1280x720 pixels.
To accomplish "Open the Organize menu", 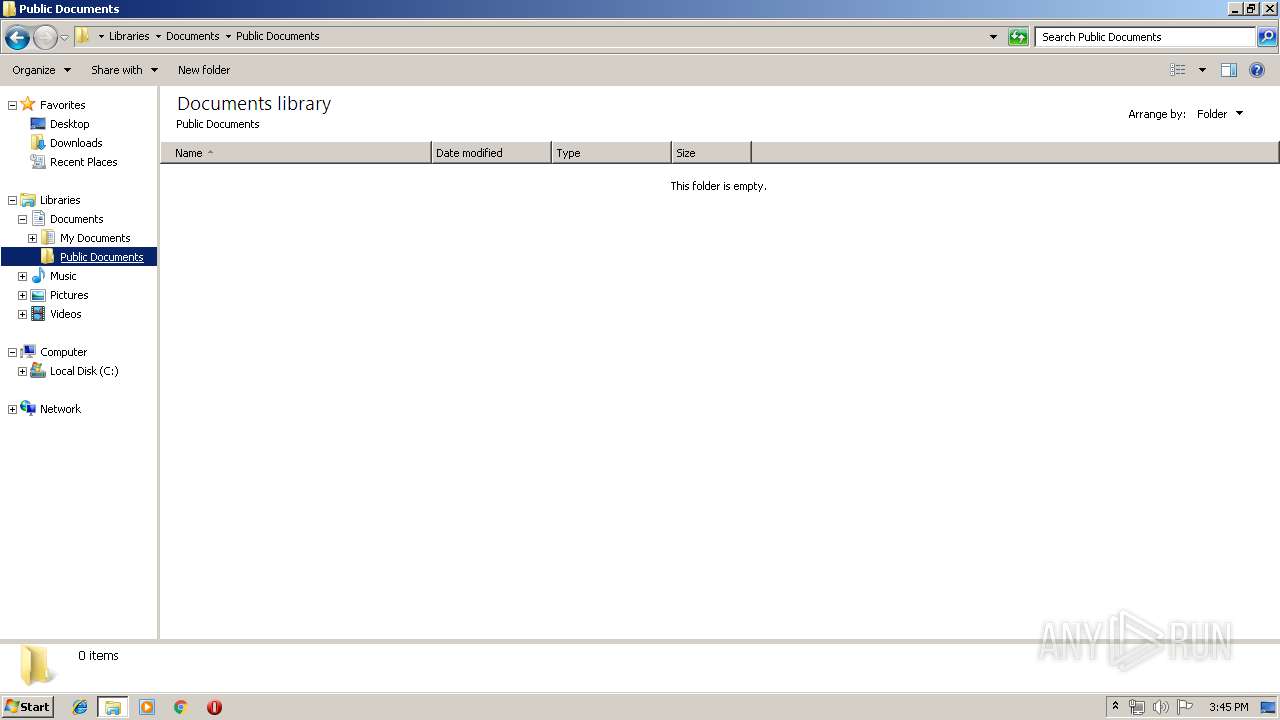I will pos(41,70).
